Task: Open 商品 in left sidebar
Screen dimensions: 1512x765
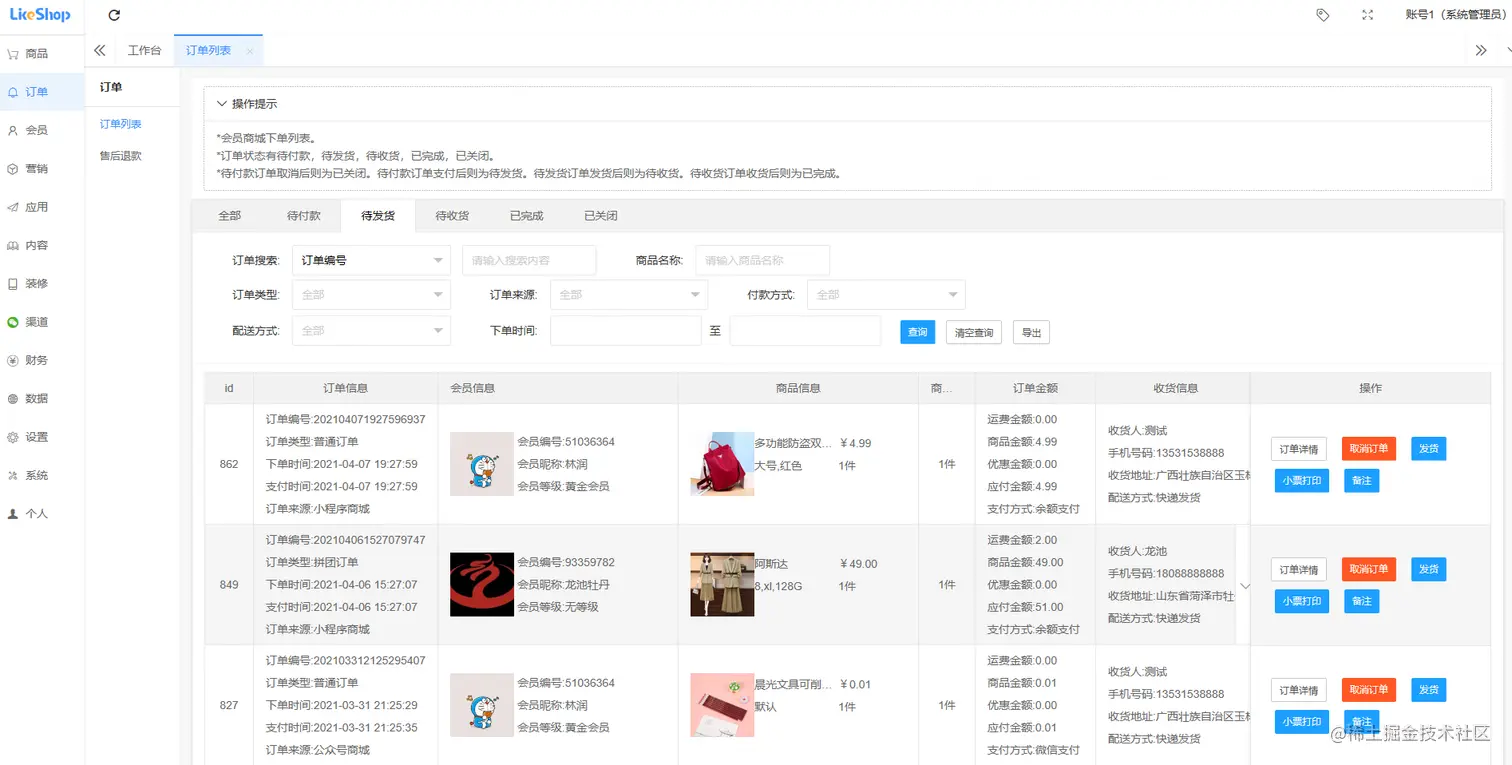Action: point(42,54)
